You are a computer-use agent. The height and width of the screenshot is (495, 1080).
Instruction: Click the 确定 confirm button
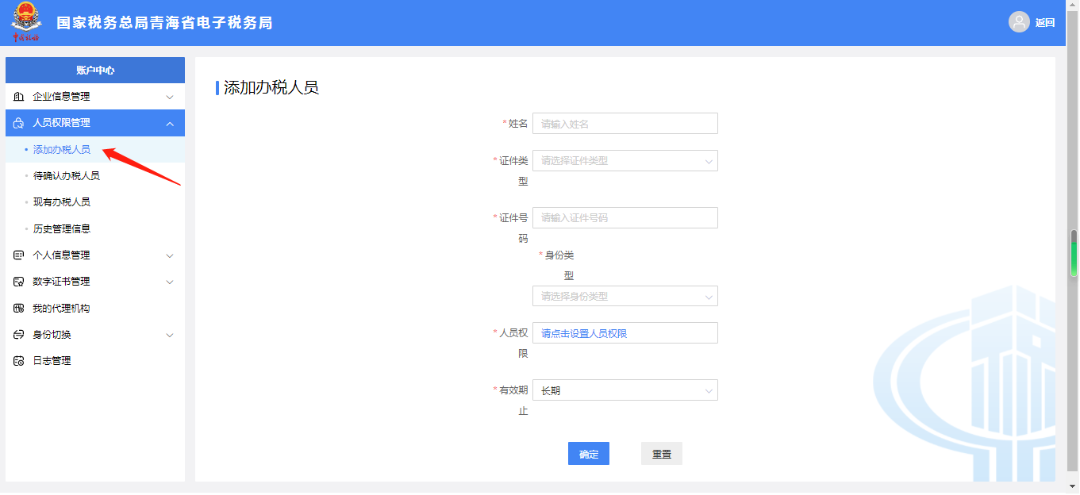tap(589, 454)
